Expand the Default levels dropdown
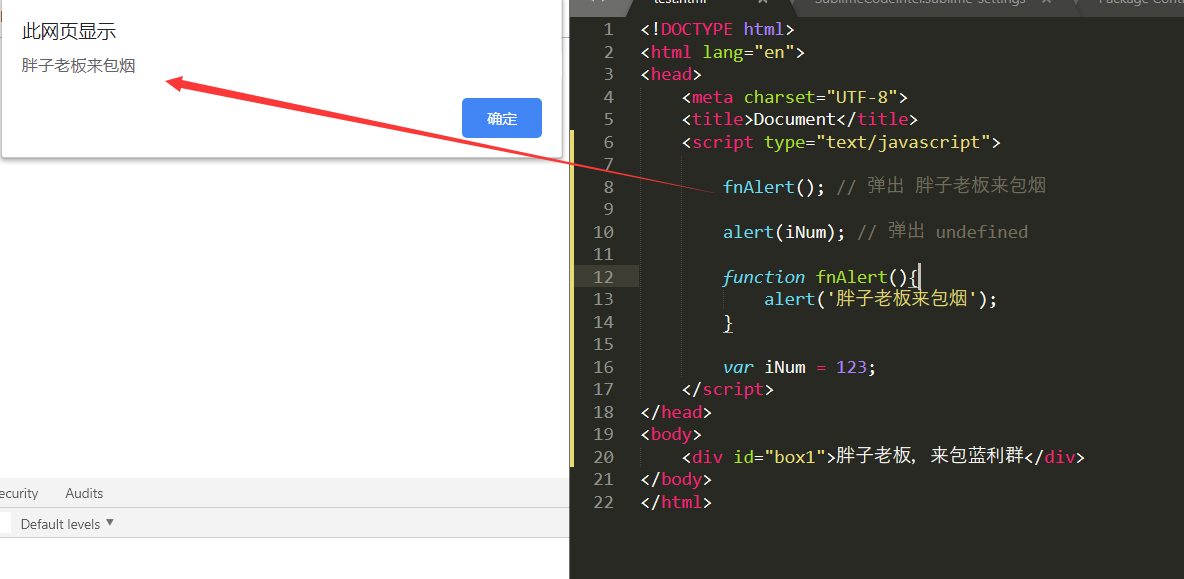Image resolution: width=1184 pixels, height=579 pixels. coord(67,523)
